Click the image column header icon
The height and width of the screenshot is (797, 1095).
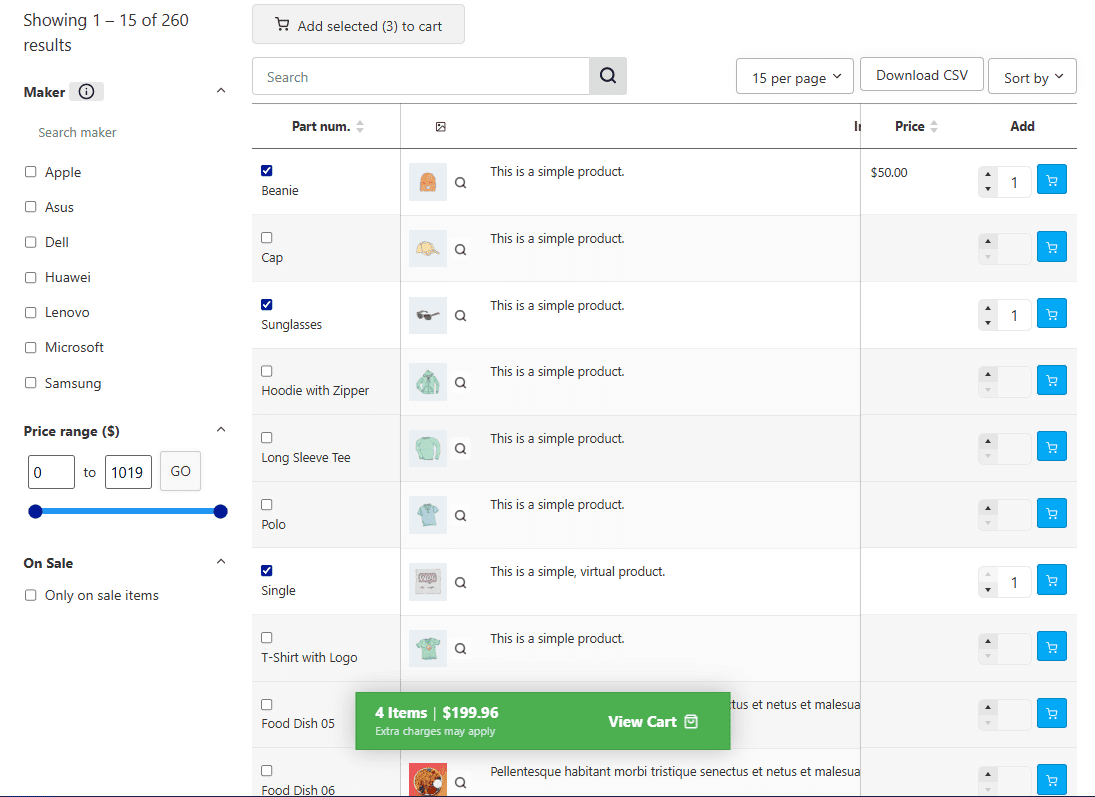click(441, 127)
